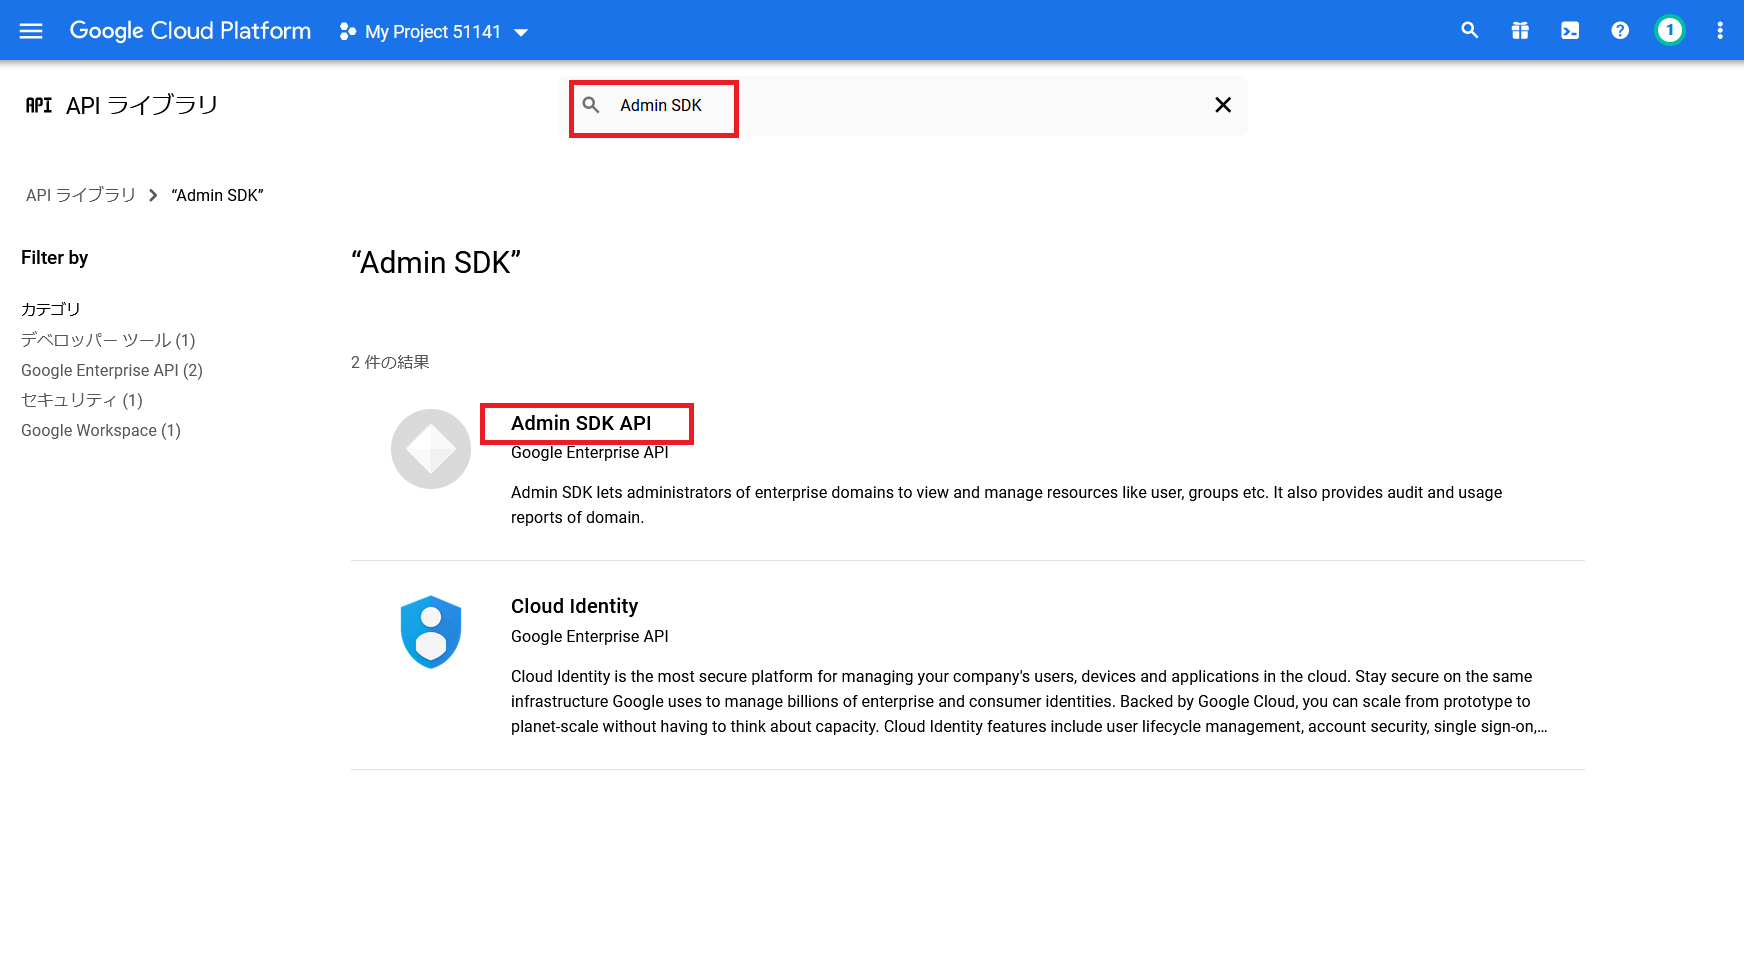Click the Google Cloud Platform logo
Screen dimensions: 1744x953
(x=190, y=31)
